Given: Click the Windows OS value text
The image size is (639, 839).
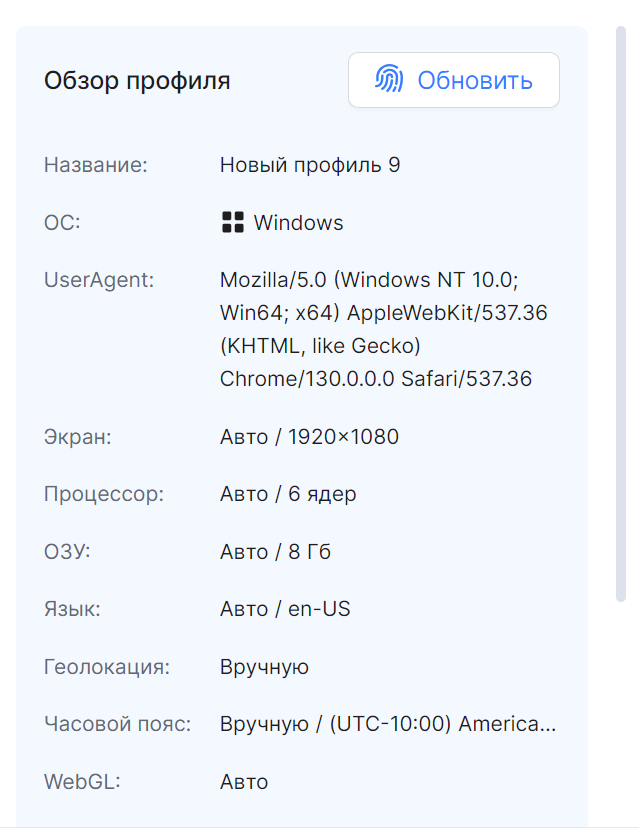Looking at the screenshot, I should 298,223.
